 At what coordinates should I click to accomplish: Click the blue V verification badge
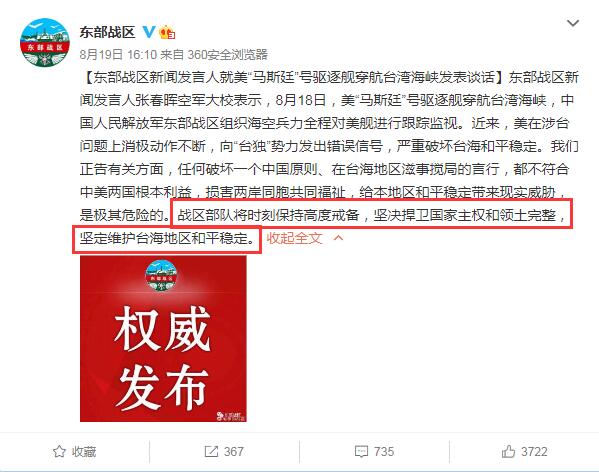pos(149,32)
